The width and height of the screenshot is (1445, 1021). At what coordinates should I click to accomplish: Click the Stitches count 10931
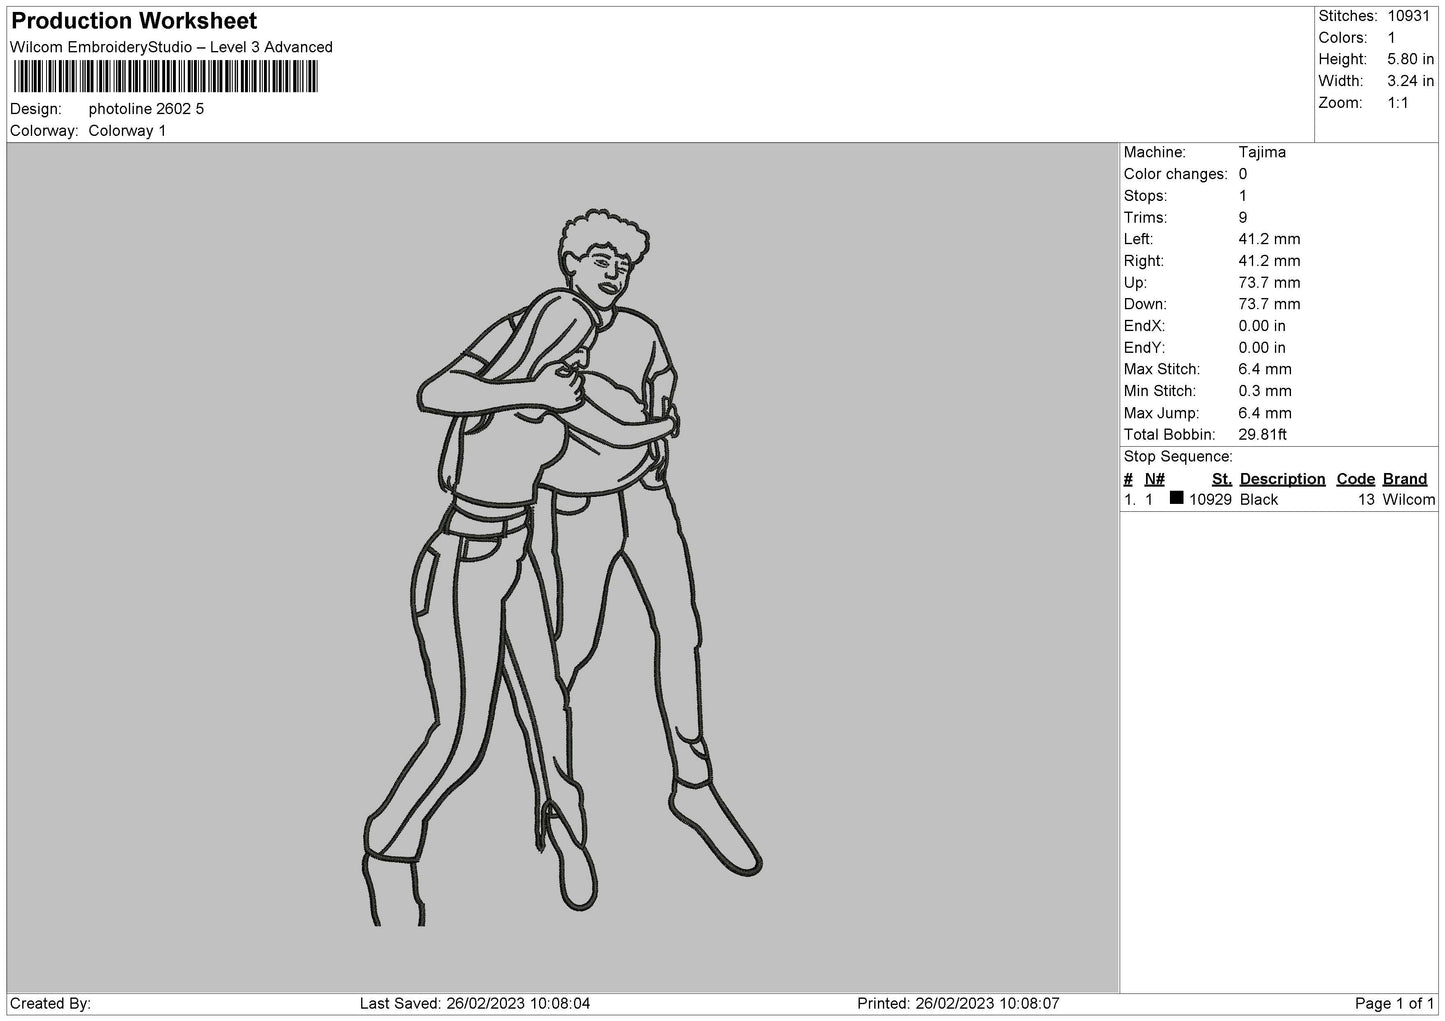click(1409, 16)
